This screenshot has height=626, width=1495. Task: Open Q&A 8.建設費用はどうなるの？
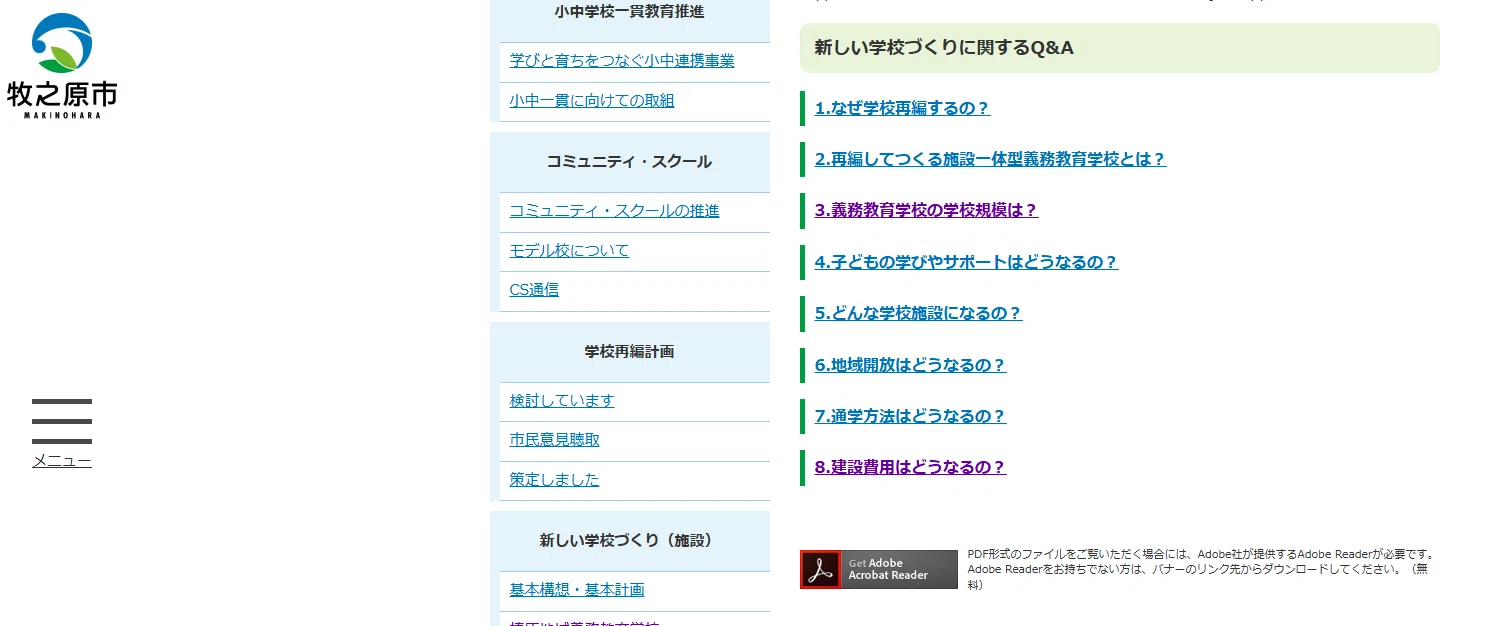(910, 467)
